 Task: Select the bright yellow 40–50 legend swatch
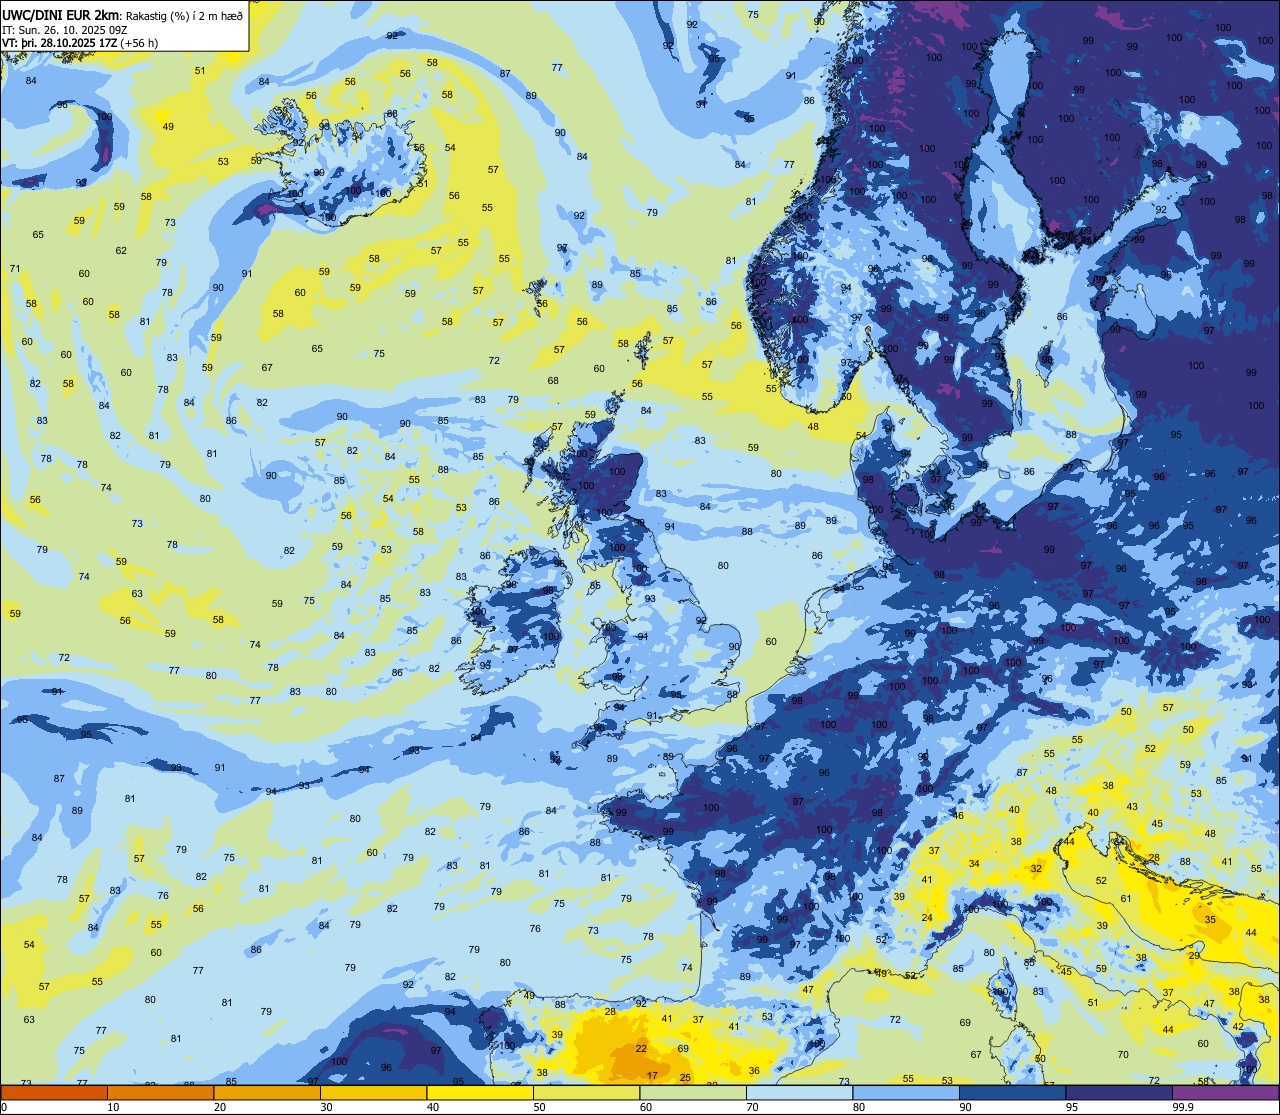pos(480,1092)
